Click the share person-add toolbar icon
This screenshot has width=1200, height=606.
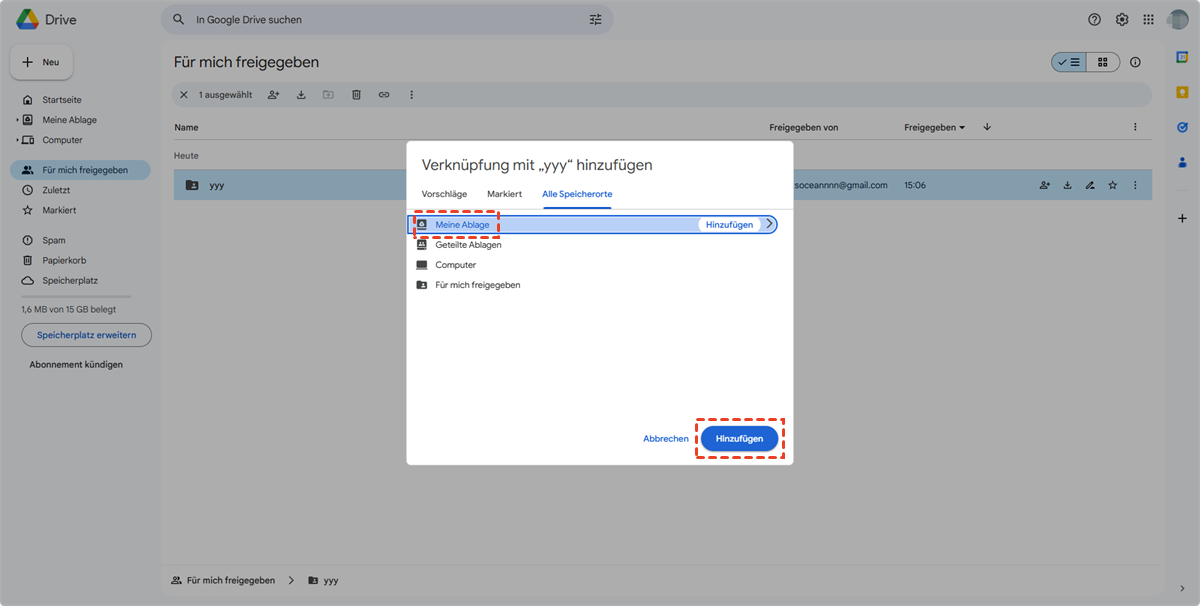click(x=273, y=95)
